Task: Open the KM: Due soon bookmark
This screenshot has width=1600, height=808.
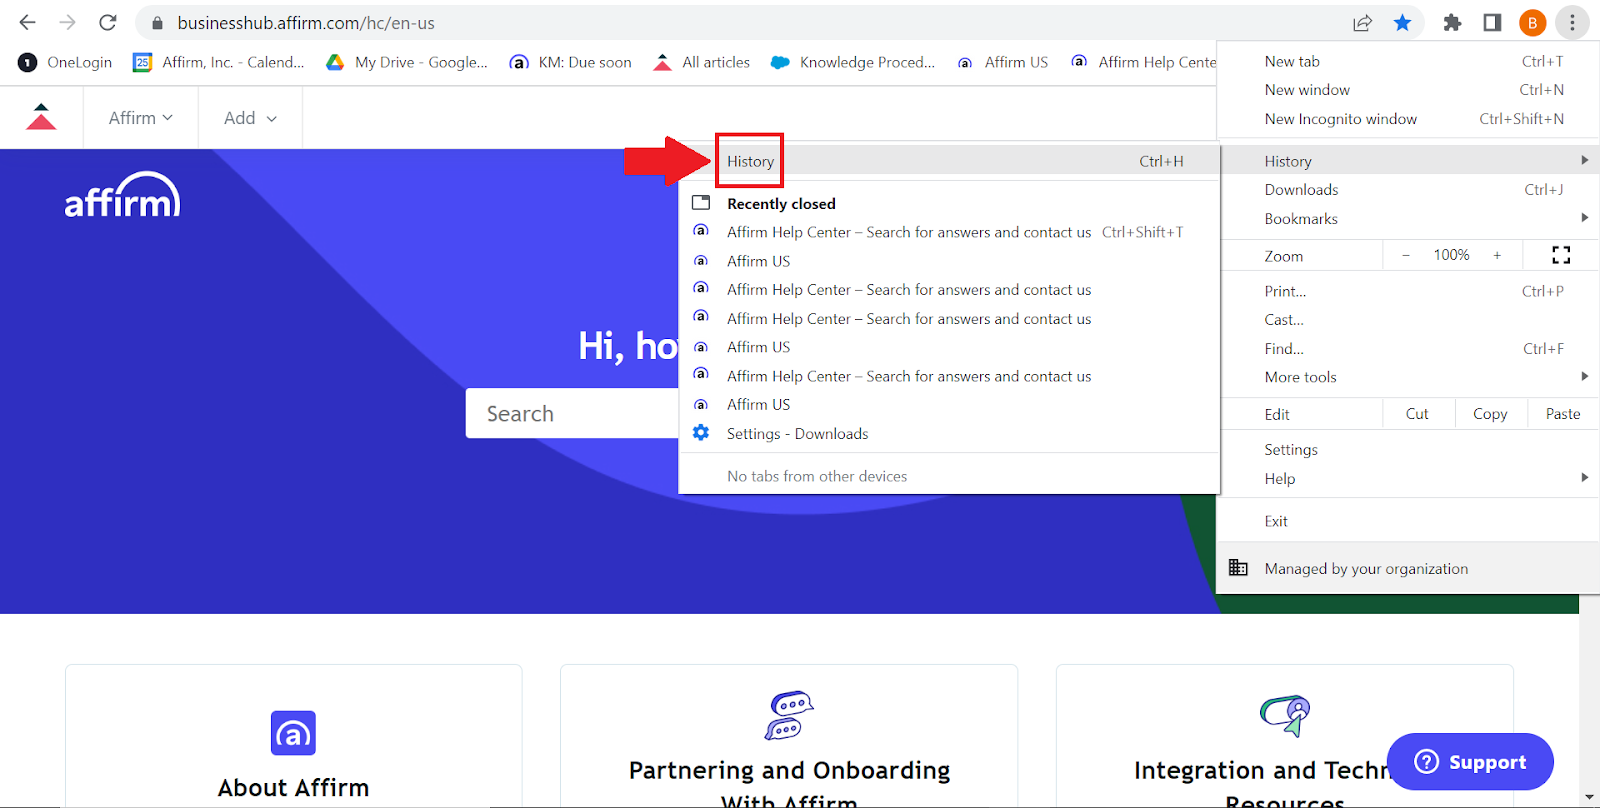Action: pyautogui.click(x=571, y=62)
